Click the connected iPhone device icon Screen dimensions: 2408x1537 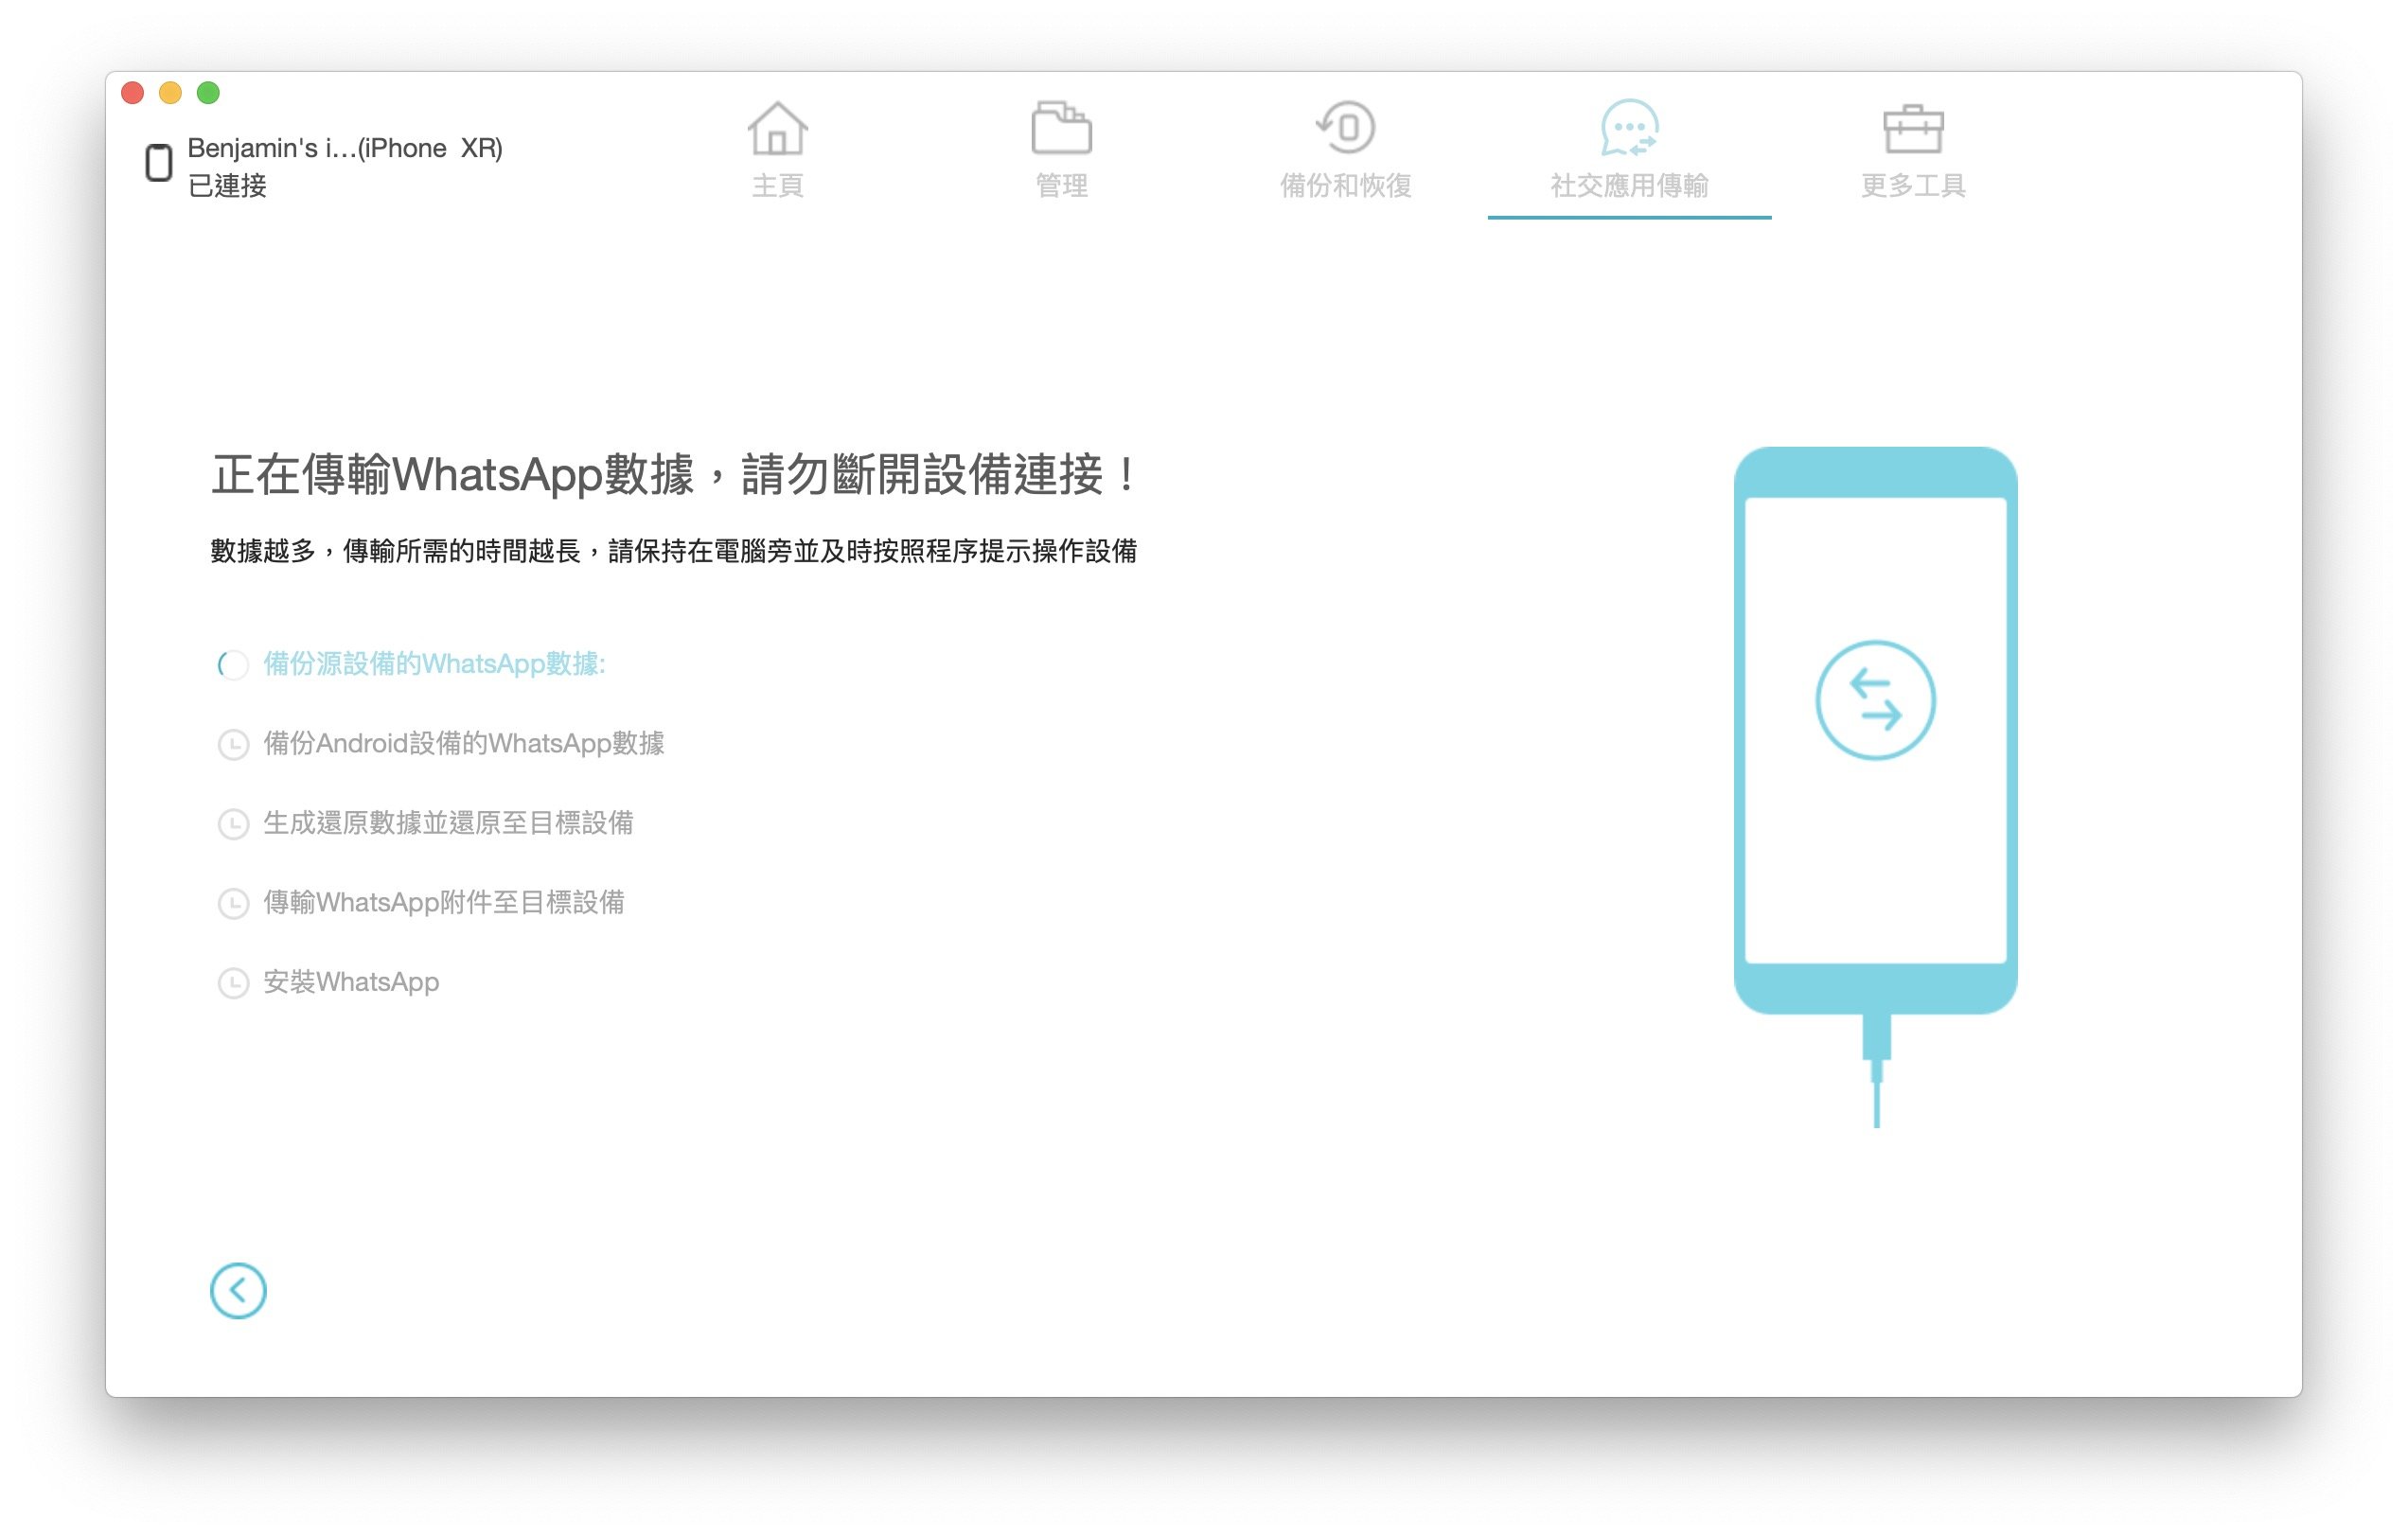158,163
